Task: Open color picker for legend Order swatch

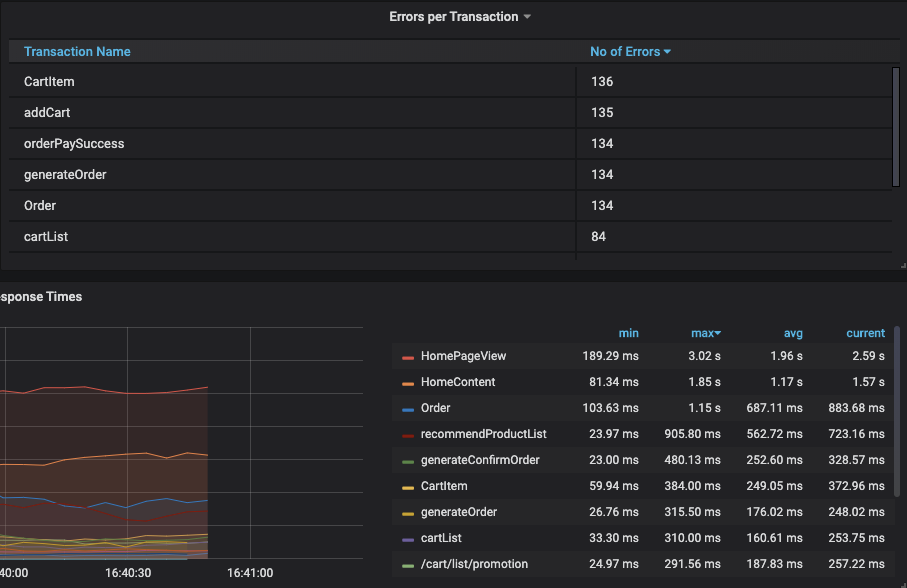Action: click(x=408, y=410)
